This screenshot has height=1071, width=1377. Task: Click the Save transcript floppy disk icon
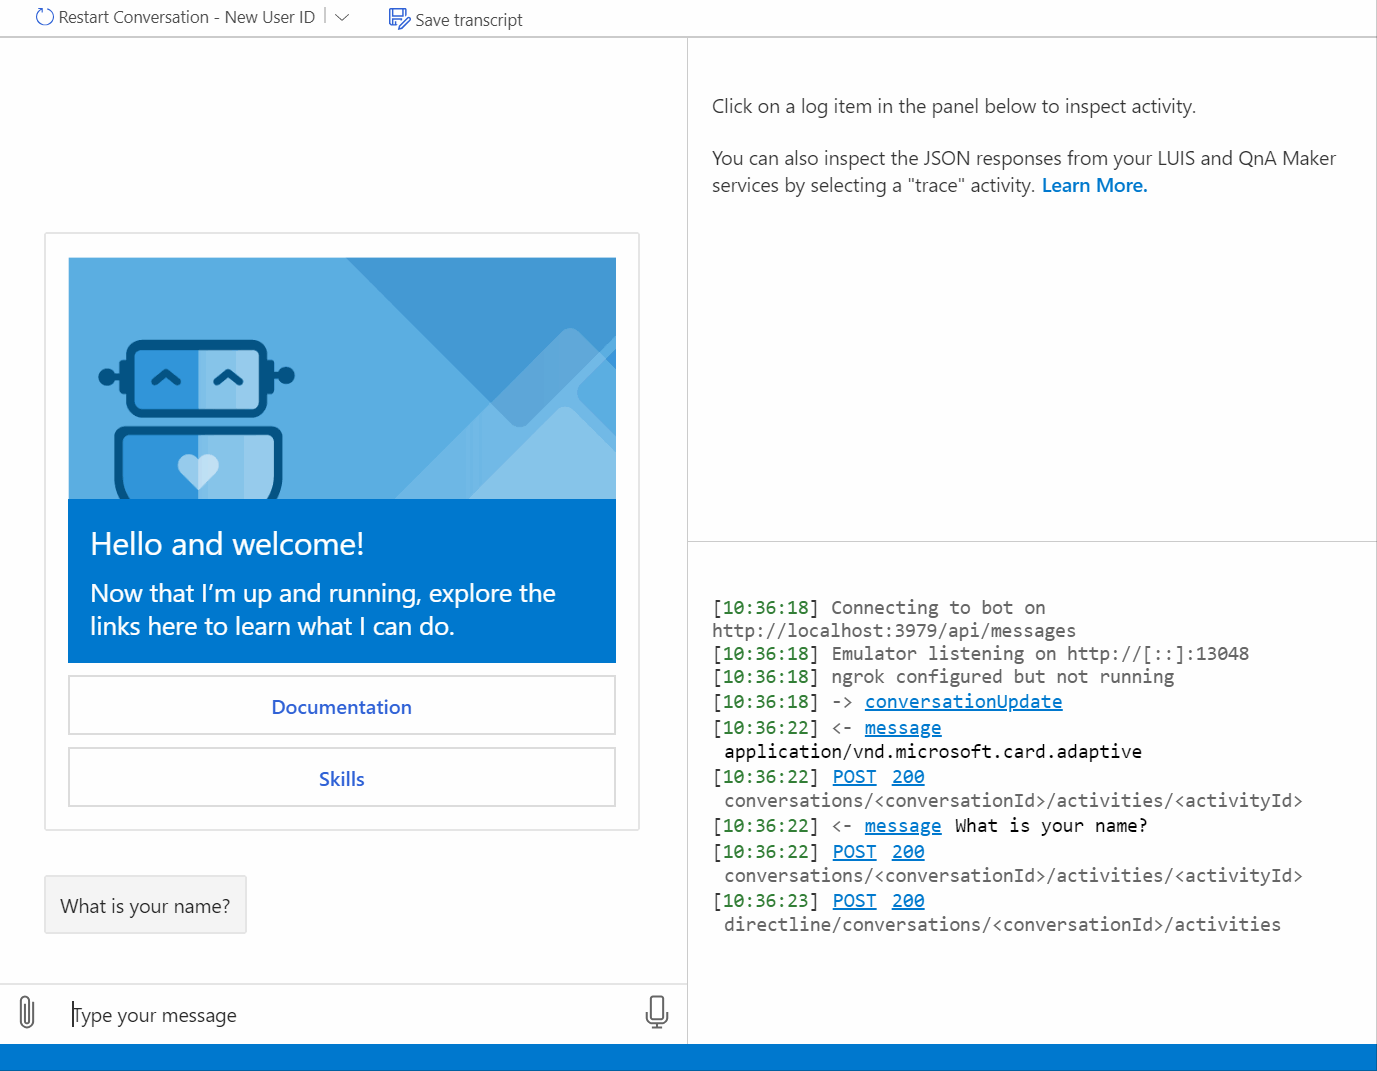399,19
